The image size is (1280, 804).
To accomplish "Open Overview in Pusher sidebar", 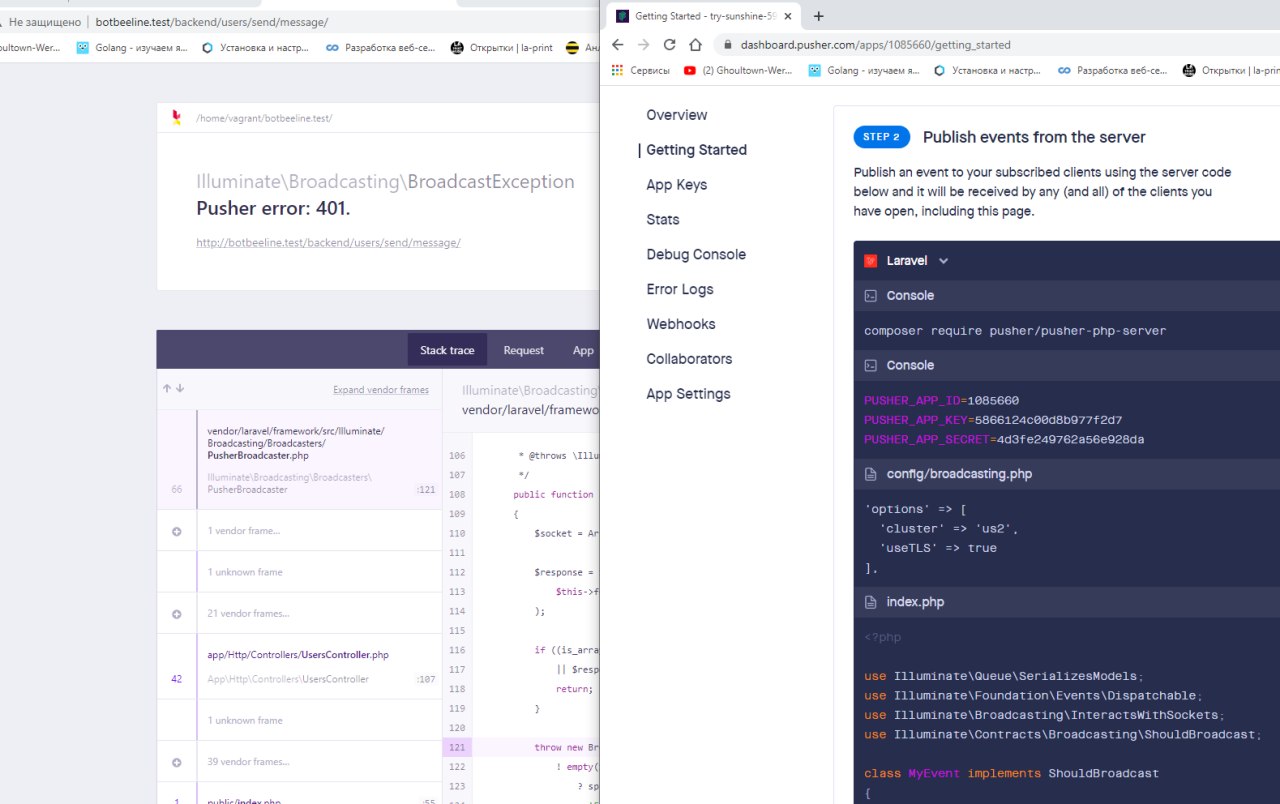I will pyautogui.click(x=677, y=115).
